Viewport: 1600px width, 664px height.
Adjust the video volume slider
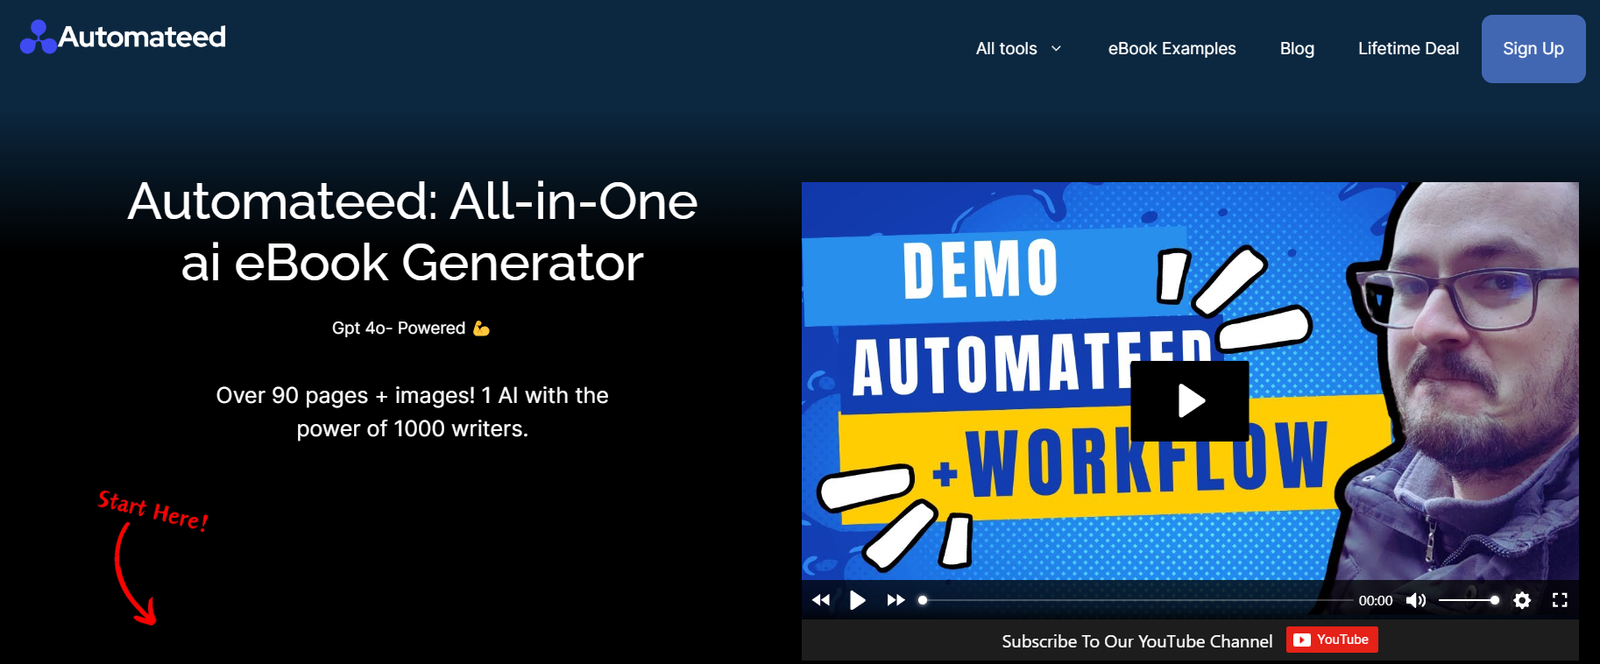pos(1467,600)
